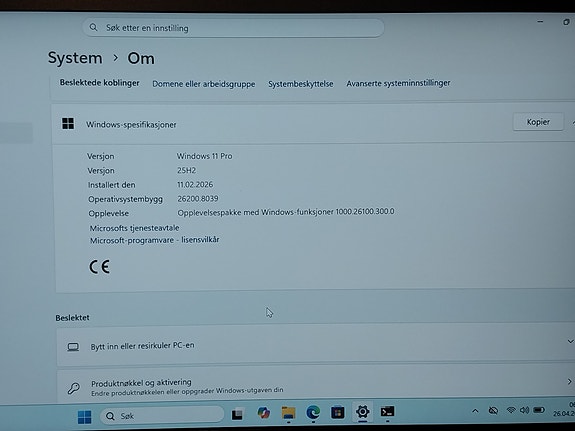
Task: Click the Settings gear in taskbar
Action: click(x=362, y=412)
